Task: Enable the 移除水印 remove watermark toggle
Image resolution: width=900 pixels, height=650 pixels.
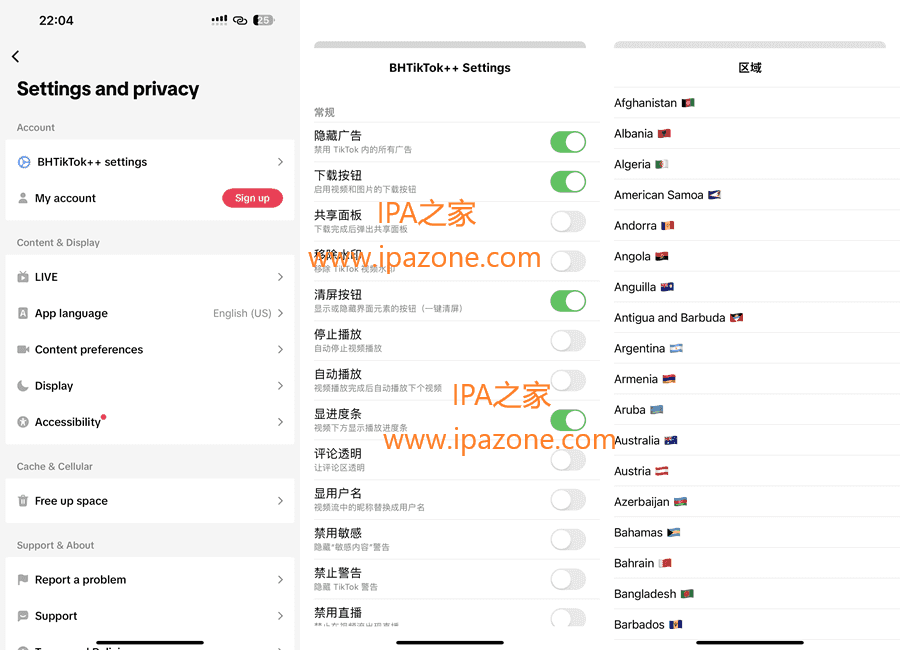Action: click(x=568, y=261)
